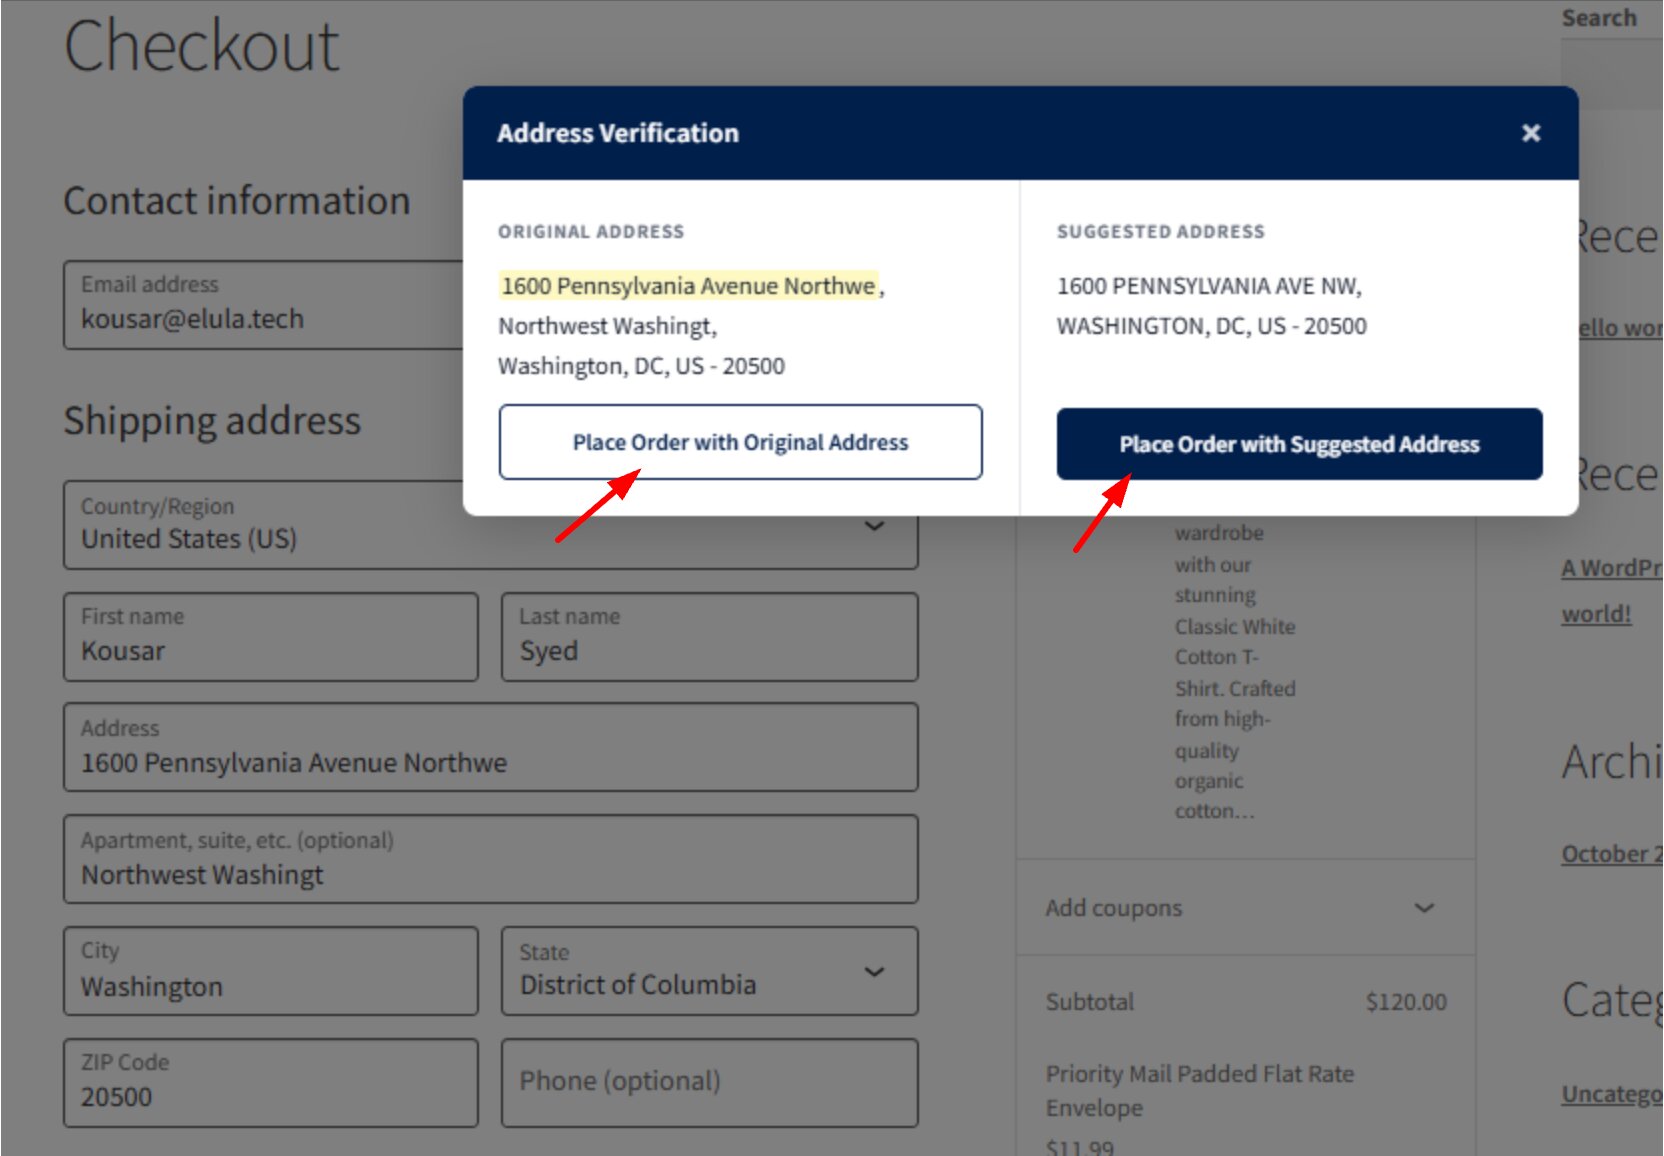
Task: Place order with suggested address
Action: 1299,444
